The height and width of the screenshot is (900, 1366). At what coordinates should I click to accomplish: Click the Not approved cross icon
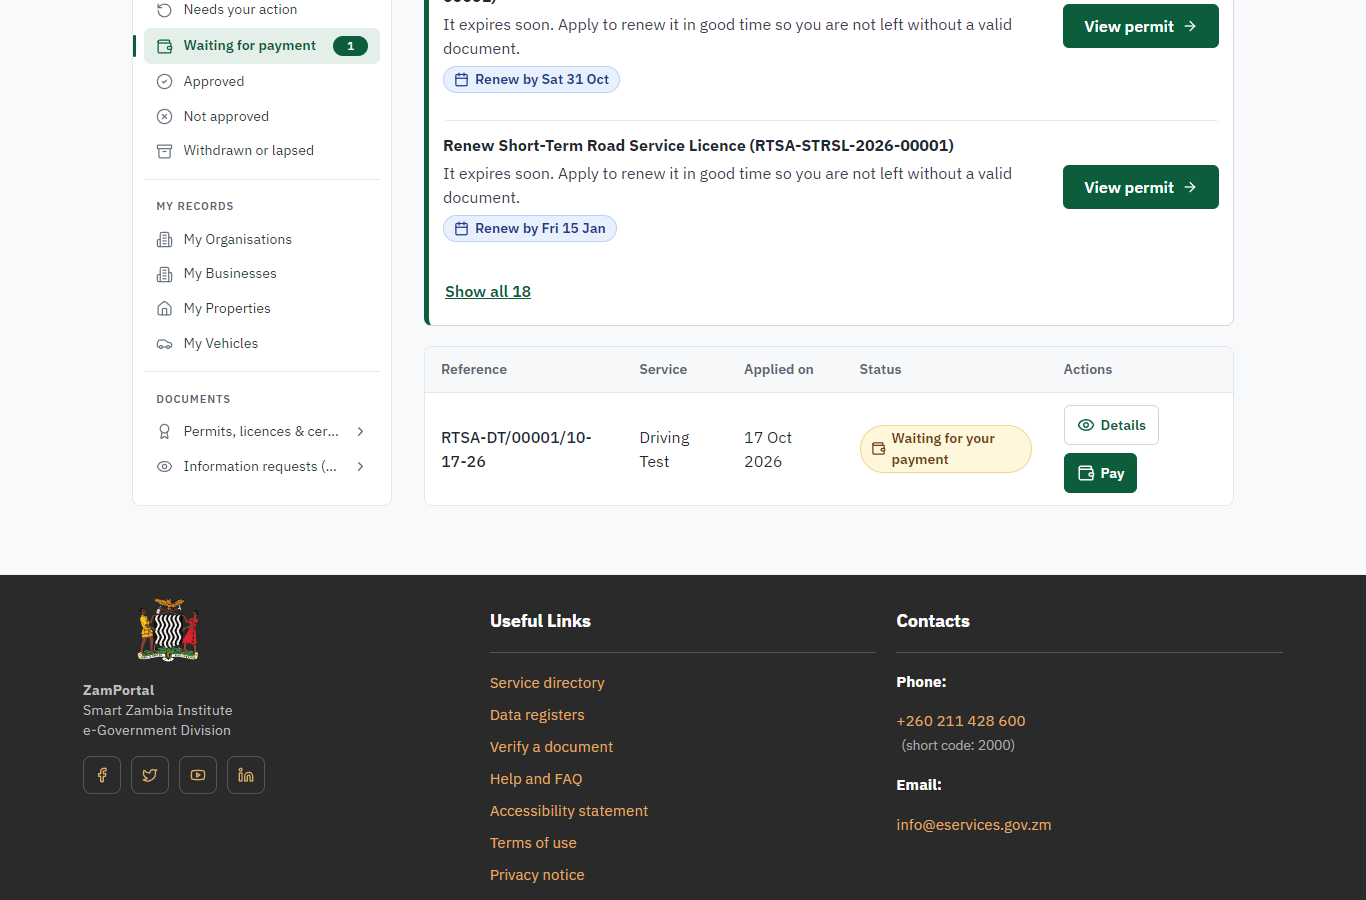tap(165, 117)
